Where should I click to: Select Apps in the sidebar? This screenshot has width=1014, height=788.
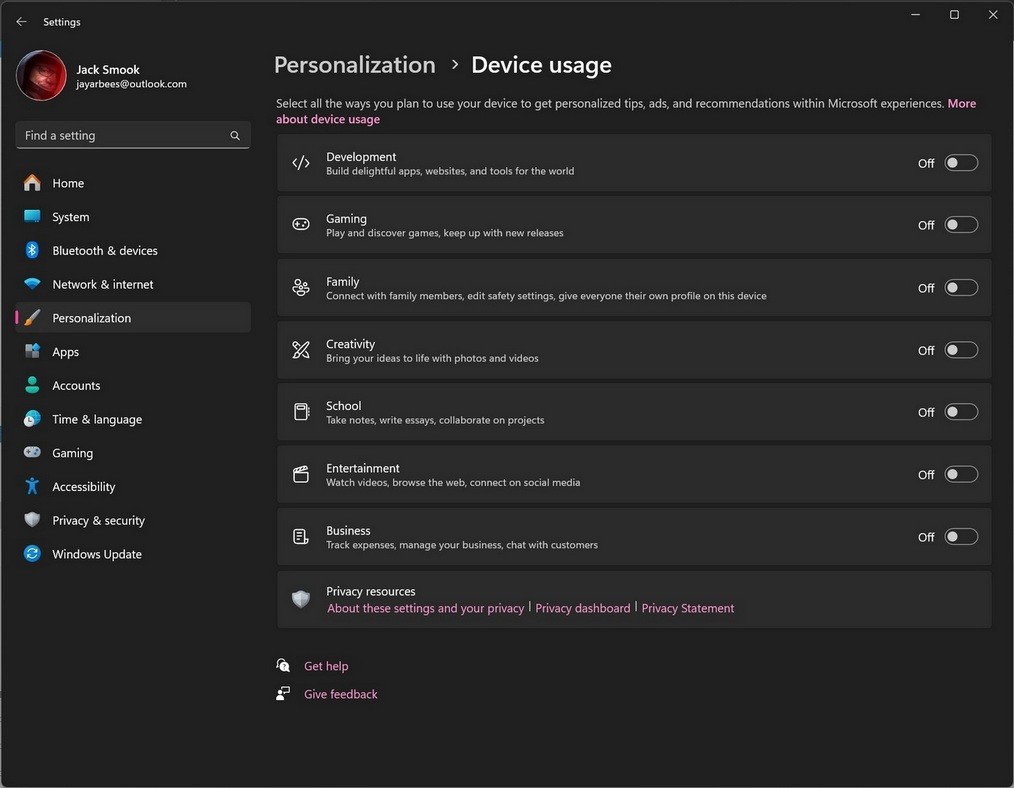[65, 352]
